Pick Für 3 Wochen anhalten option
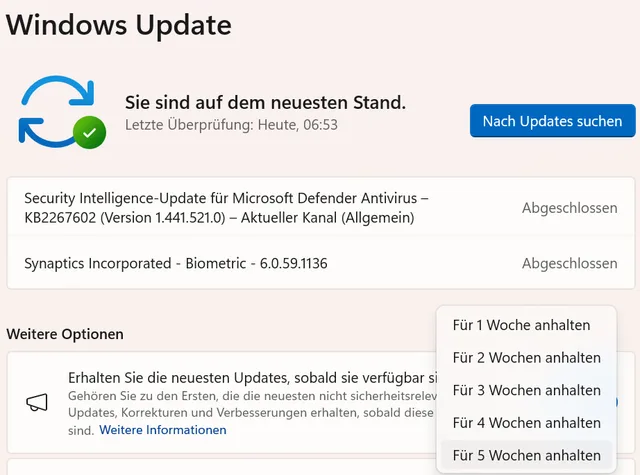Viewport: 640px width, 475px height. (x=526, y=390)
